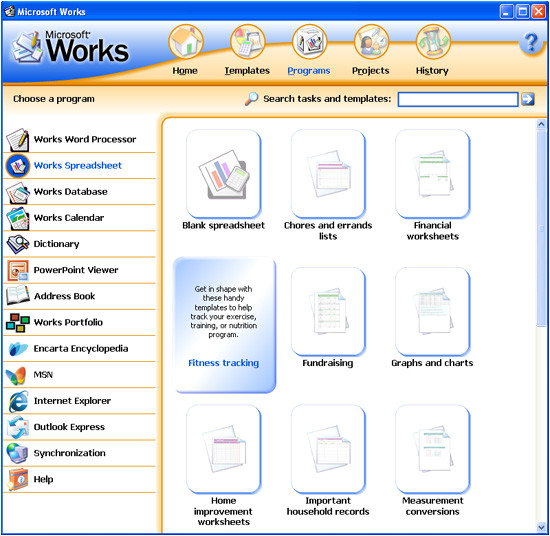Click the Fitness tracking link

click(x=223, y=363)
